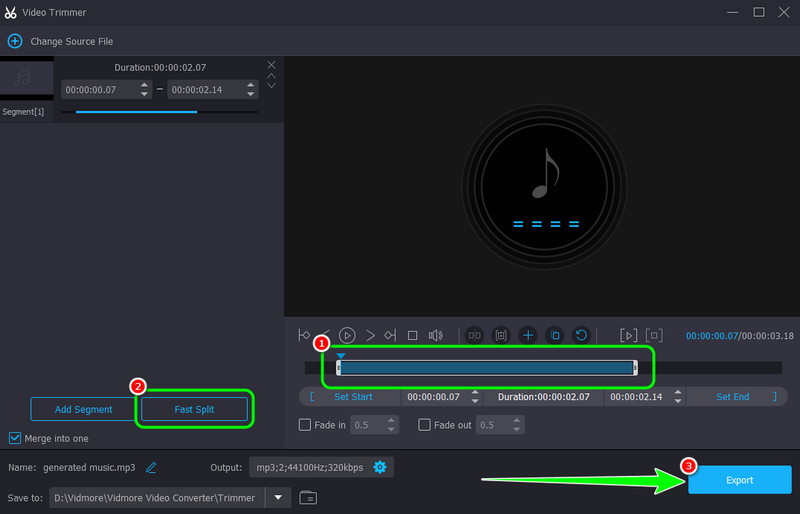Click the Reset circular arrow icon
The image size is (800, 514).
581,335
